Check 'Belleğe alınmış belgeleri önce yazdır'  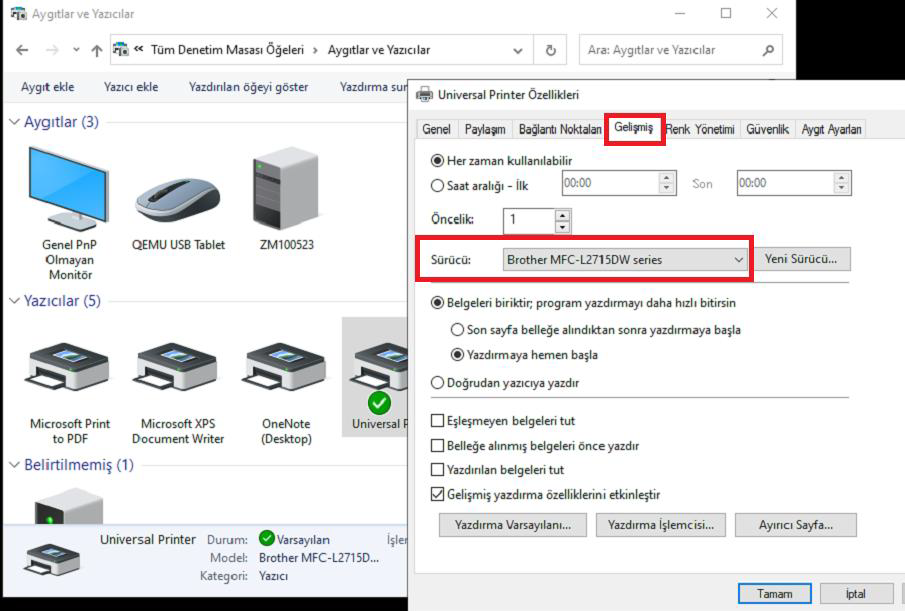pyautogui.click(x=437, y=445)
